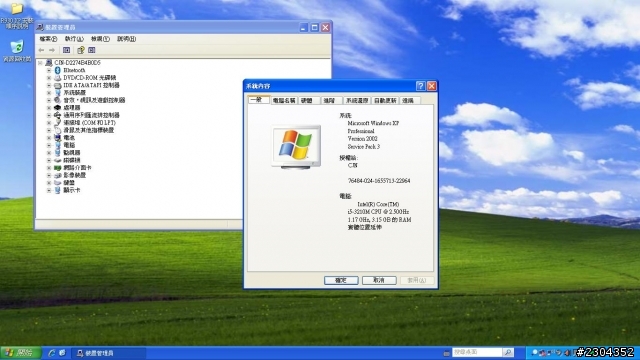Expand the 處理器 processors plus box
The width and height of the screenshot is (640, 360).
(49, 108)
